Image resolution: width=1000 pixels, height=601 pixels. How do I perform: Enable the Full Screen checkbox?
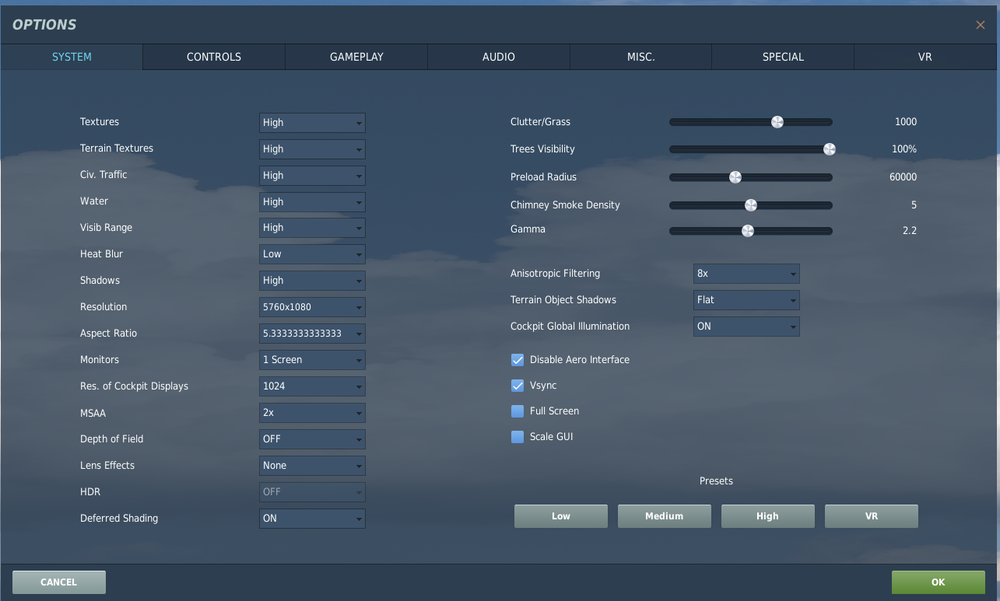(517, 411)
